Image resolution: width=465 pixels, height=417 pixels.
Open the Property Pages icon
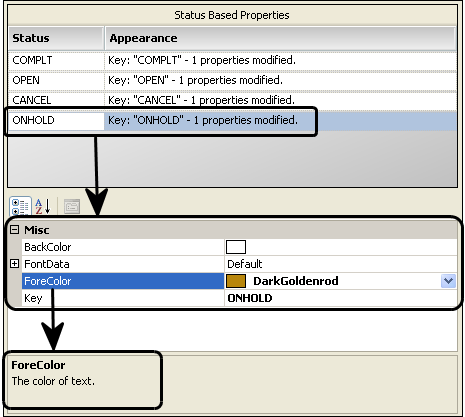(x=72, y=206)
